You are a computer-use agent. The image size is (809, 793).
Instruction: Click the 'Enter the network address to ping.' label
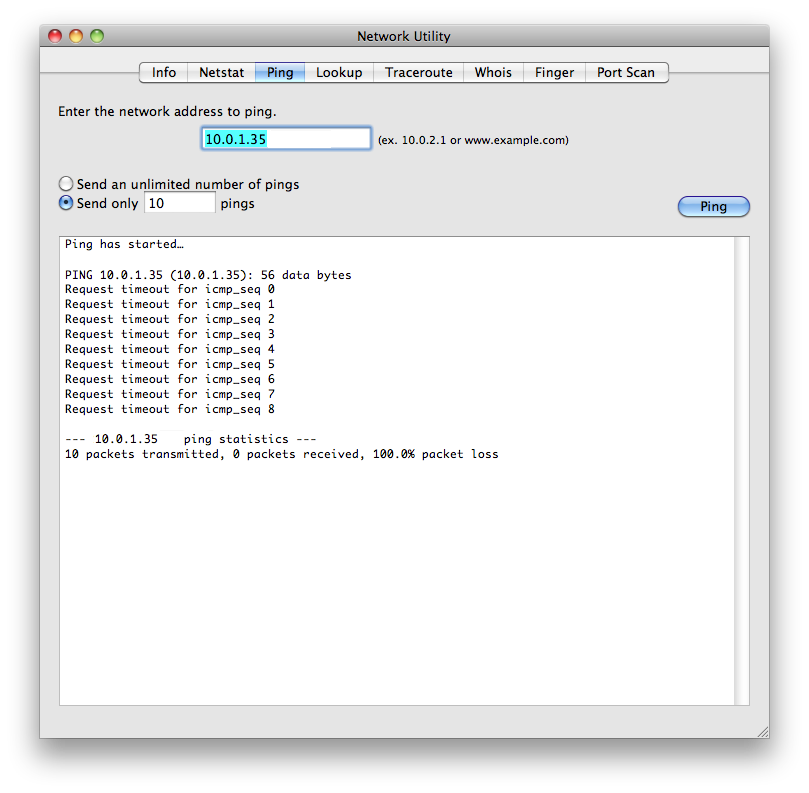pyautogui.click(x=167, y=111)
